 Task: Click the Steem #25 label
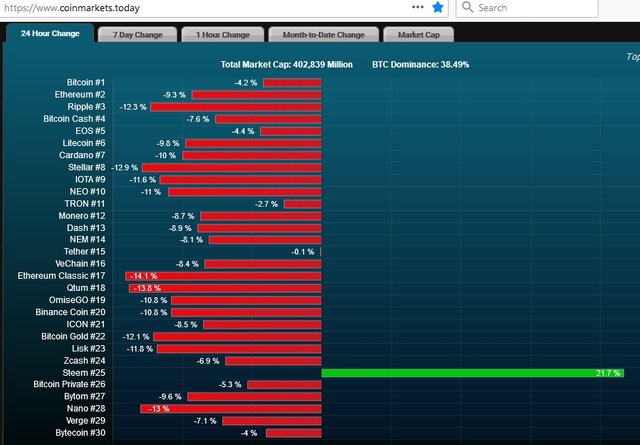point(84,373)
